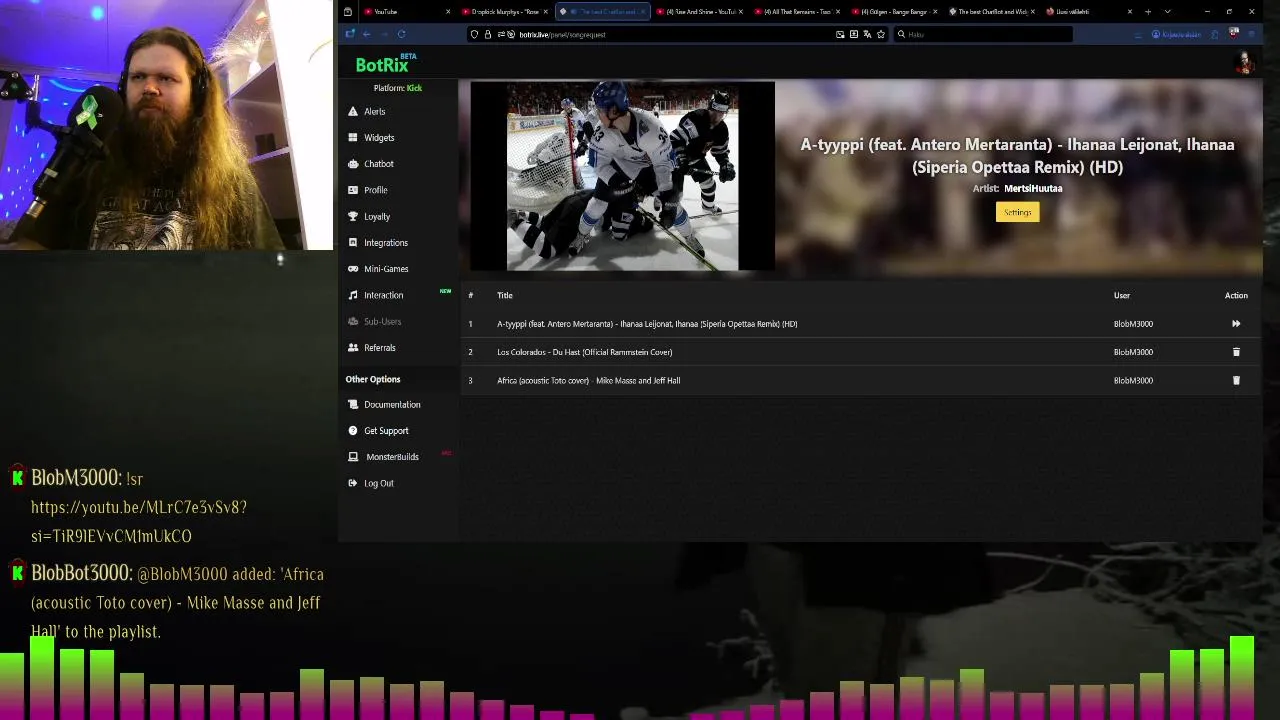This screenshot has height=720, width=1280.
Task: Open the tracking protection shield icon
Action: point(474,34)
